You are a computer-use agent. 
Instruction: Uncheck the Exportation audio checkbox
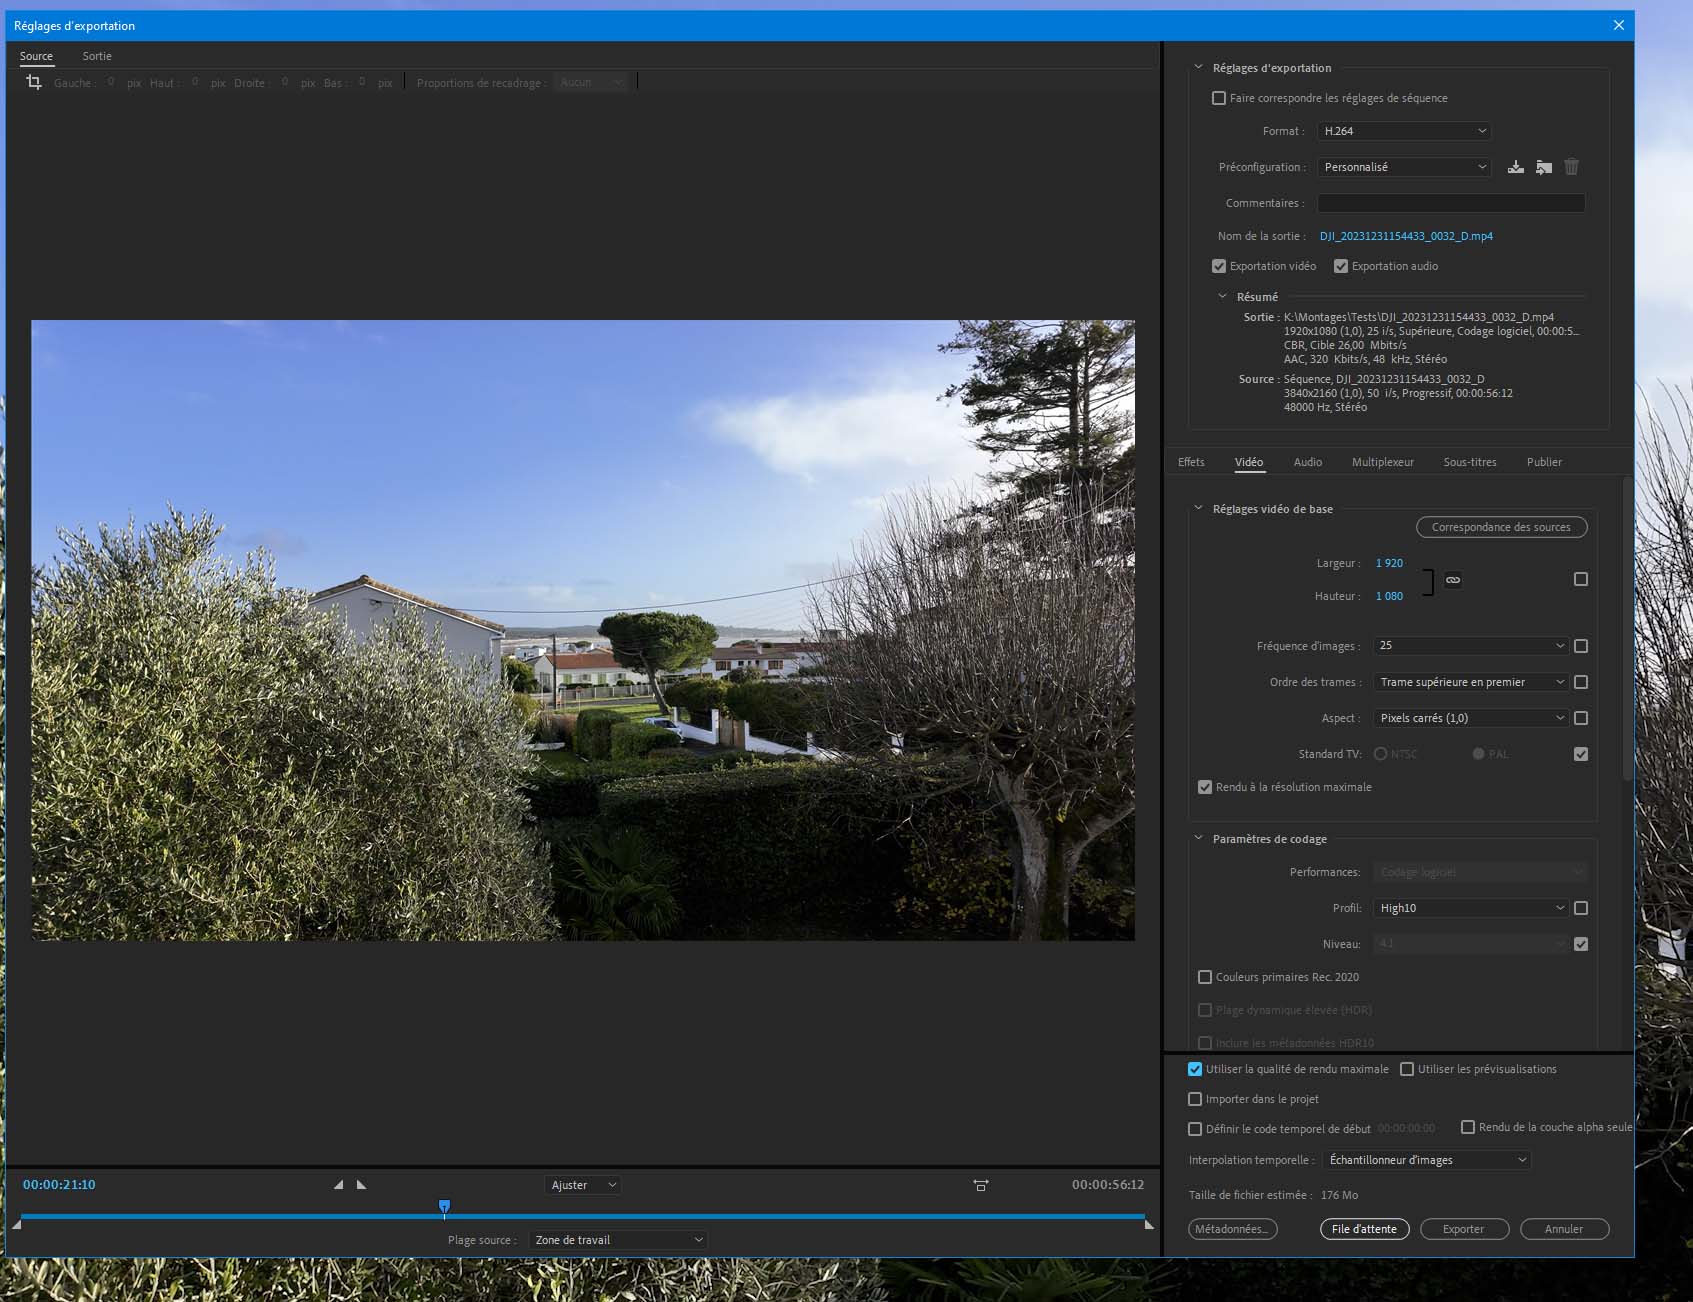(1341, 266)
